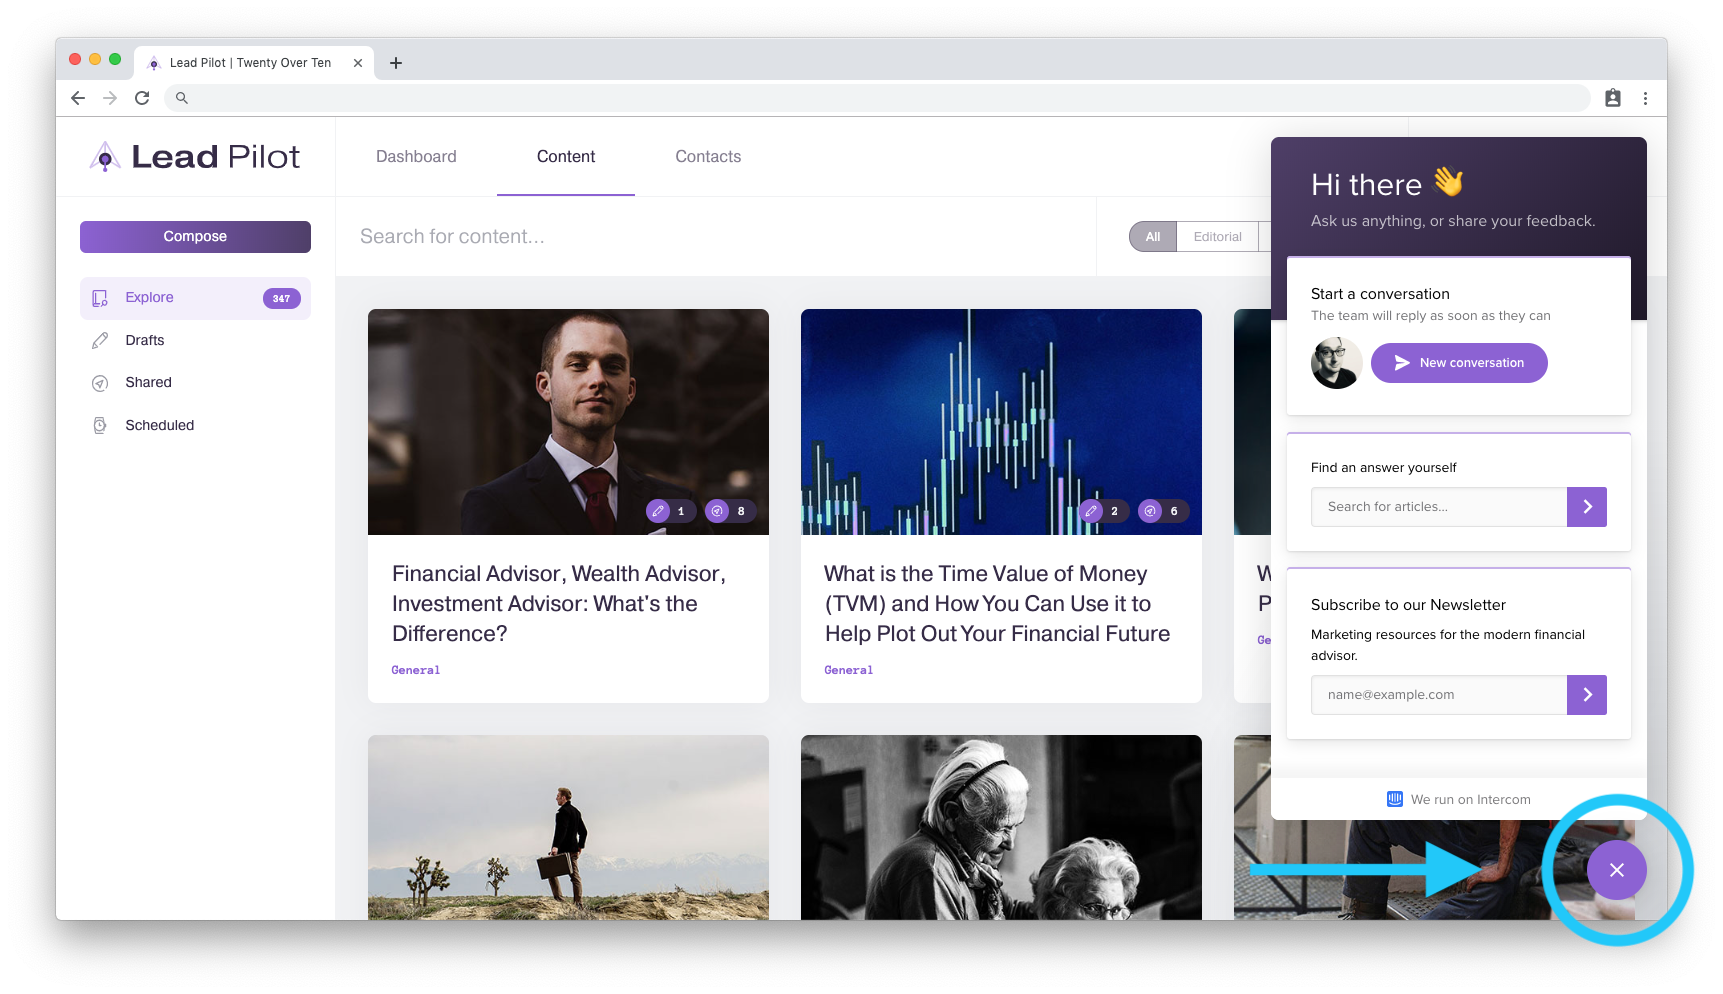Close the Lead Pilot browser tab
This screenshot has height=994, width=1723.
click(x=358, y=63)
